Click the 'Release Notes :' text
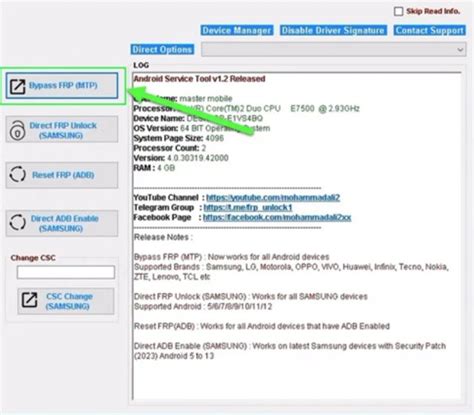 point(163,237)
